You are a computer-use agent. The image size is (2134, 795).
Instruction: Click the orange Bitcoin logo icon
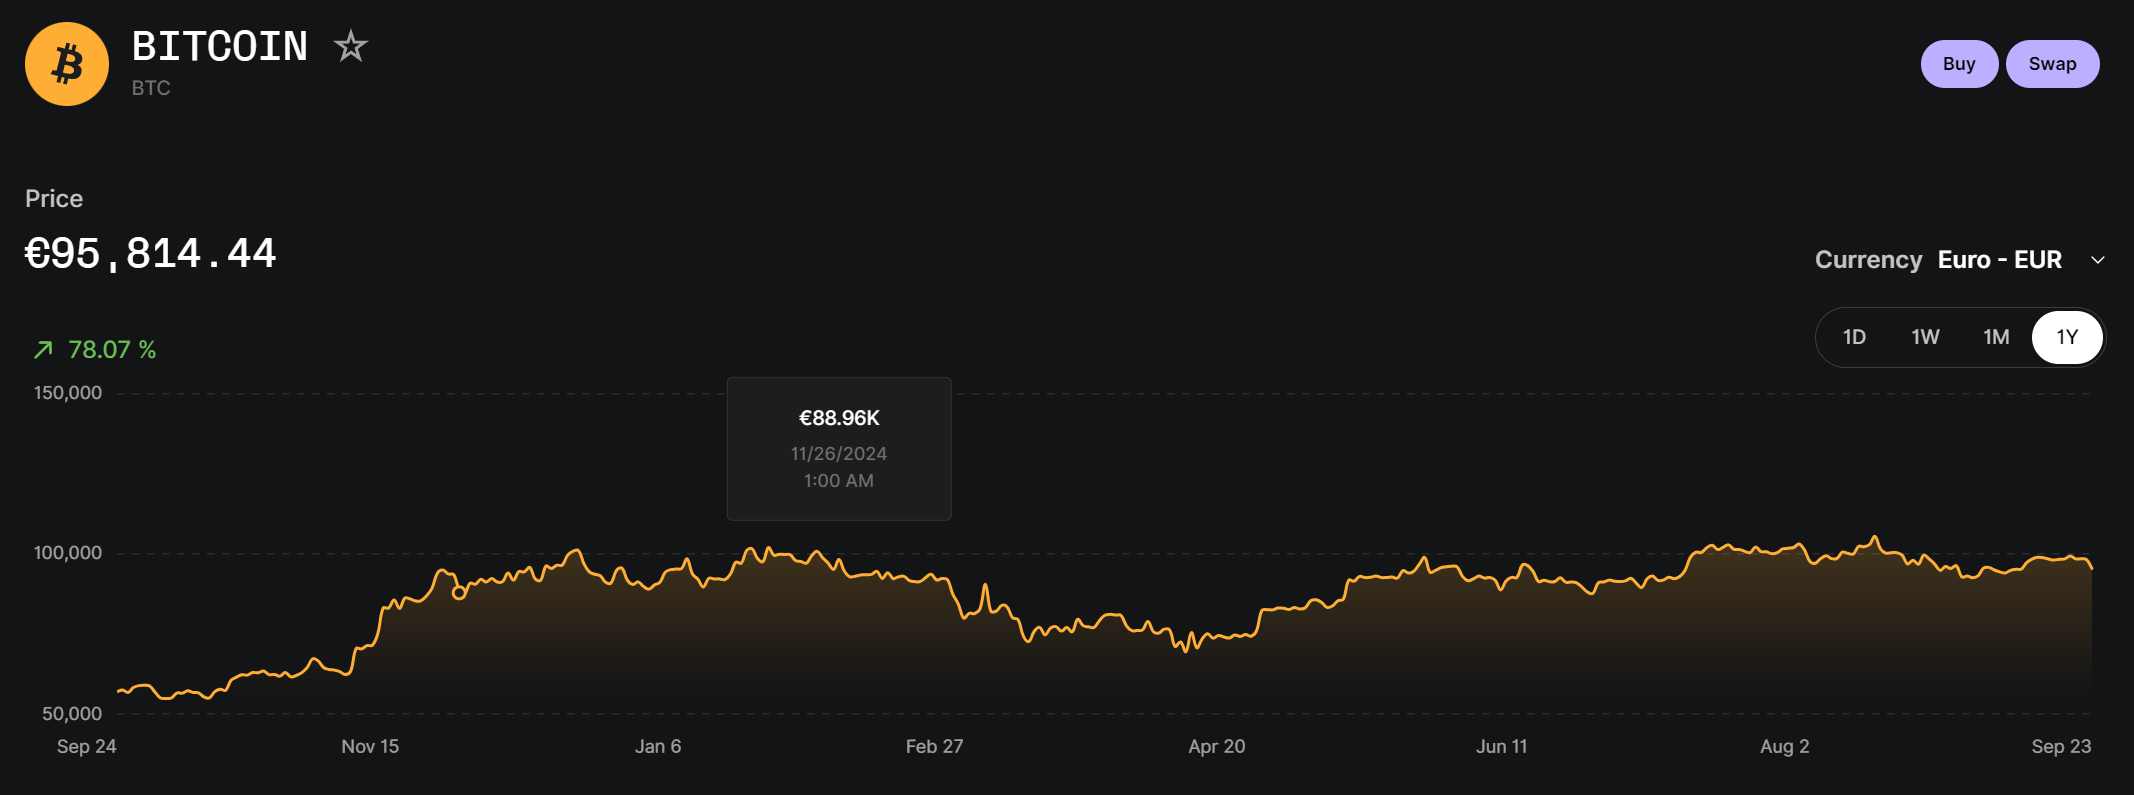(67, 64)
